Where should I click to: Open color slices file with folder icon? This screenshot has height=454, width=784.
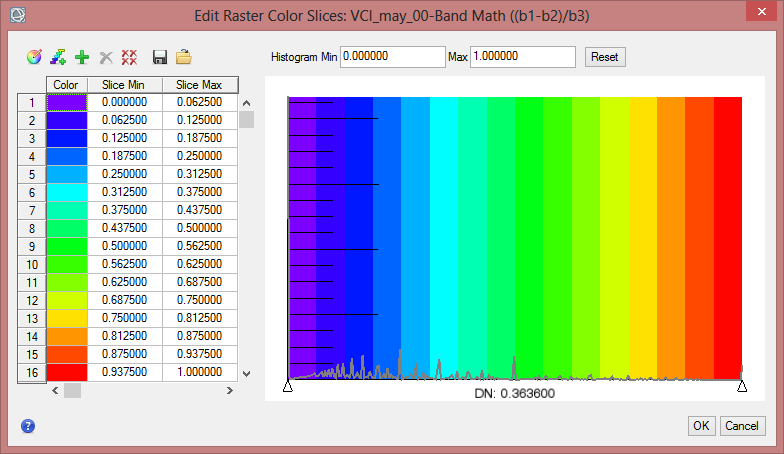tap(183, 58)
